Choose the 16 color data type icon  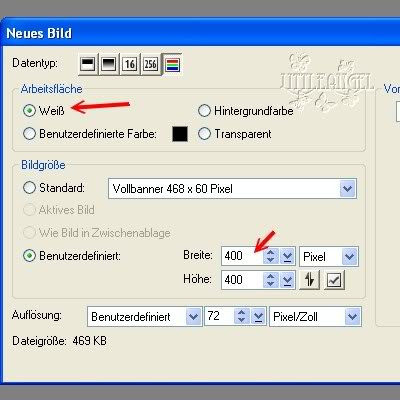click(x=129, y=64)
